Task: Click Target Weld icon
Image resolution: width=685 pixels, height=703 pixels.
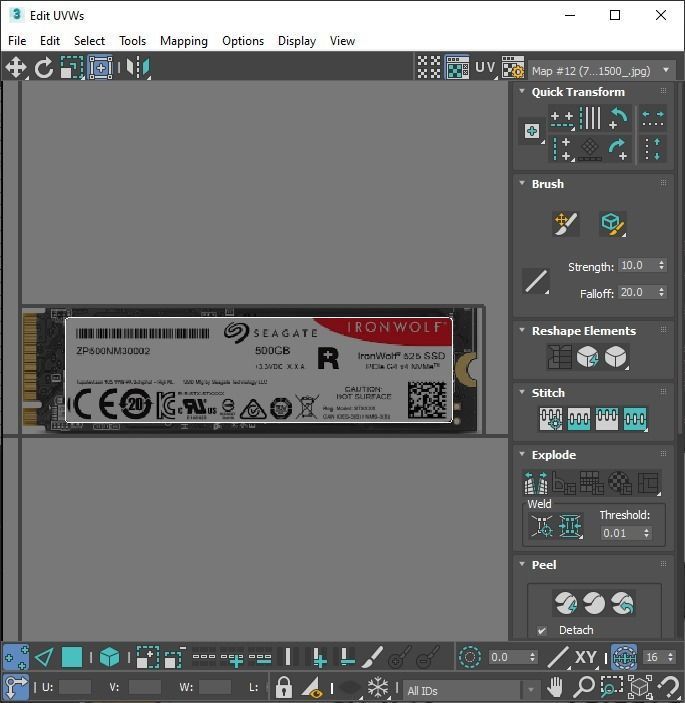Action: [x=542, y=526]
